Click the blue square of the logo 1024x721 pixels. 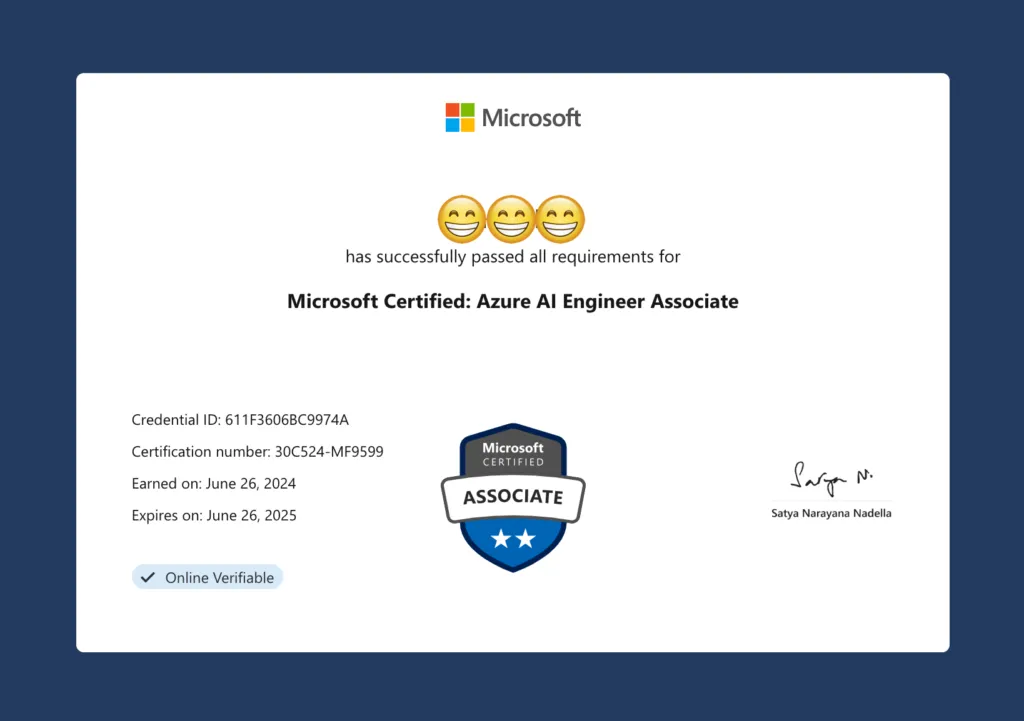click(x=451, y=125)
